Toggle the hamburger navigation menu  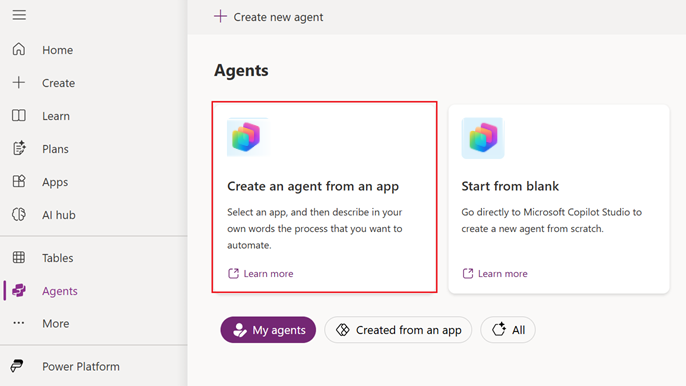19,15
